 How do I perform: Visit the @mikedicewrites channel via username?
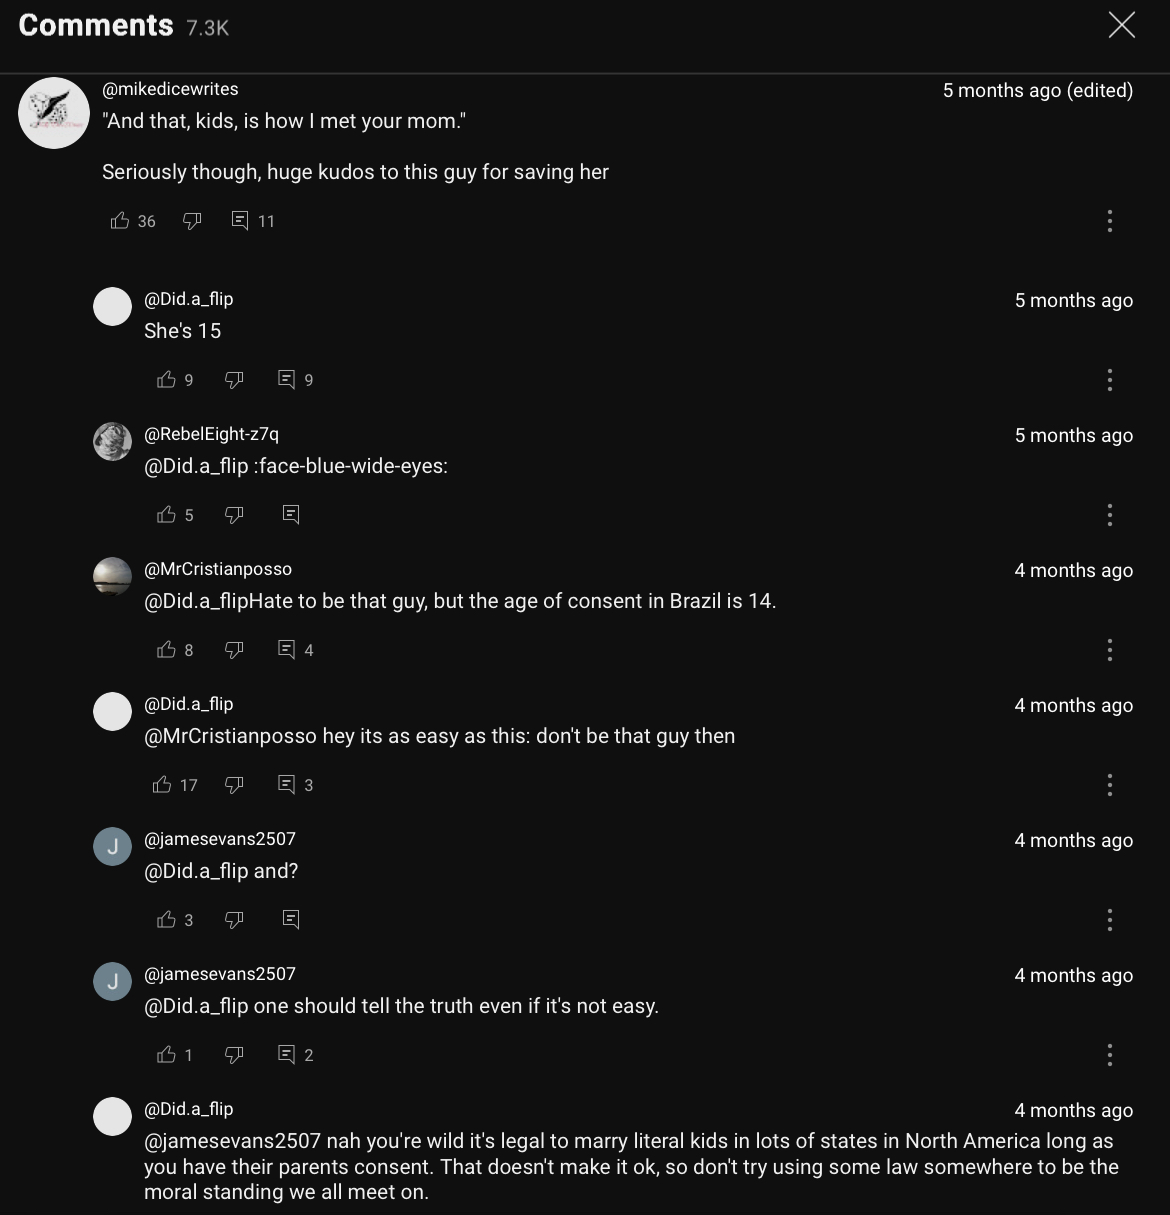coord(170,89)
